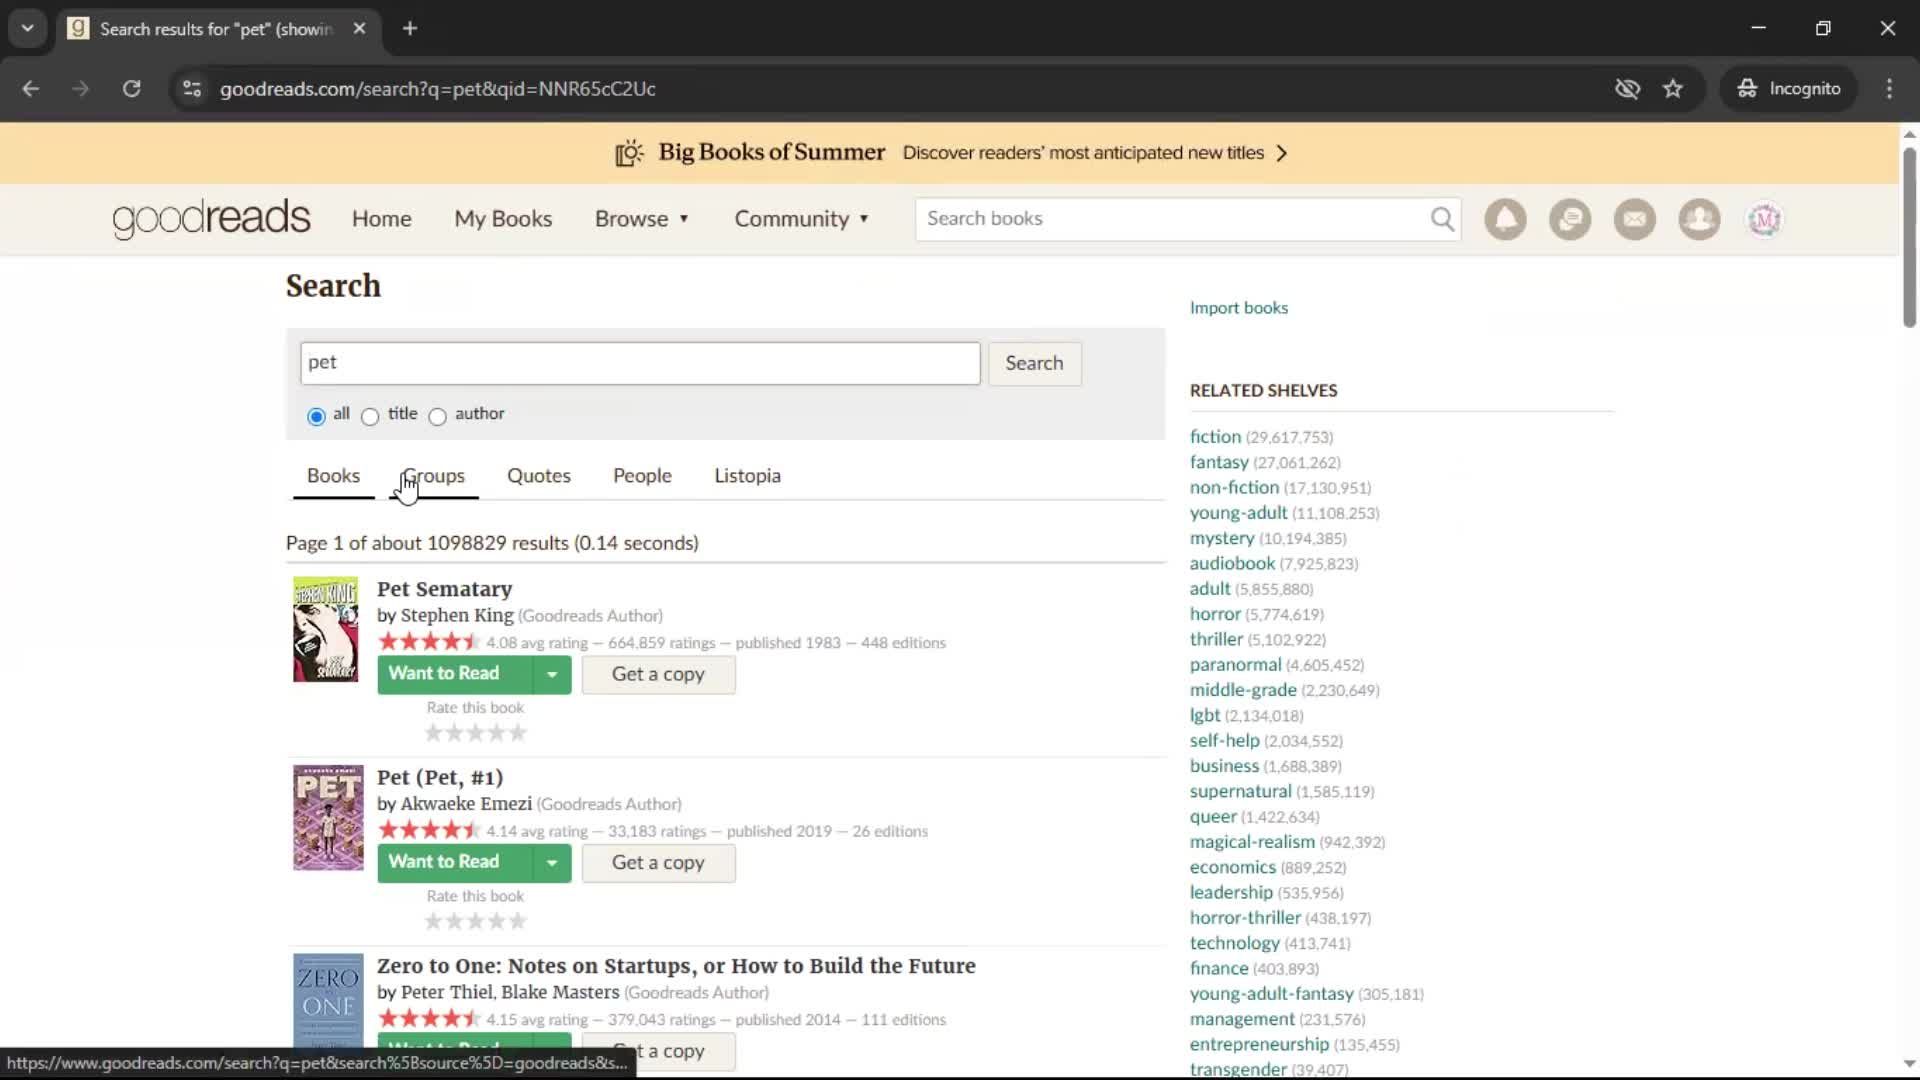Click the page vertical scrollbar thumb
Viewport: 1920px width, 1080px height.
(1909, 237)
